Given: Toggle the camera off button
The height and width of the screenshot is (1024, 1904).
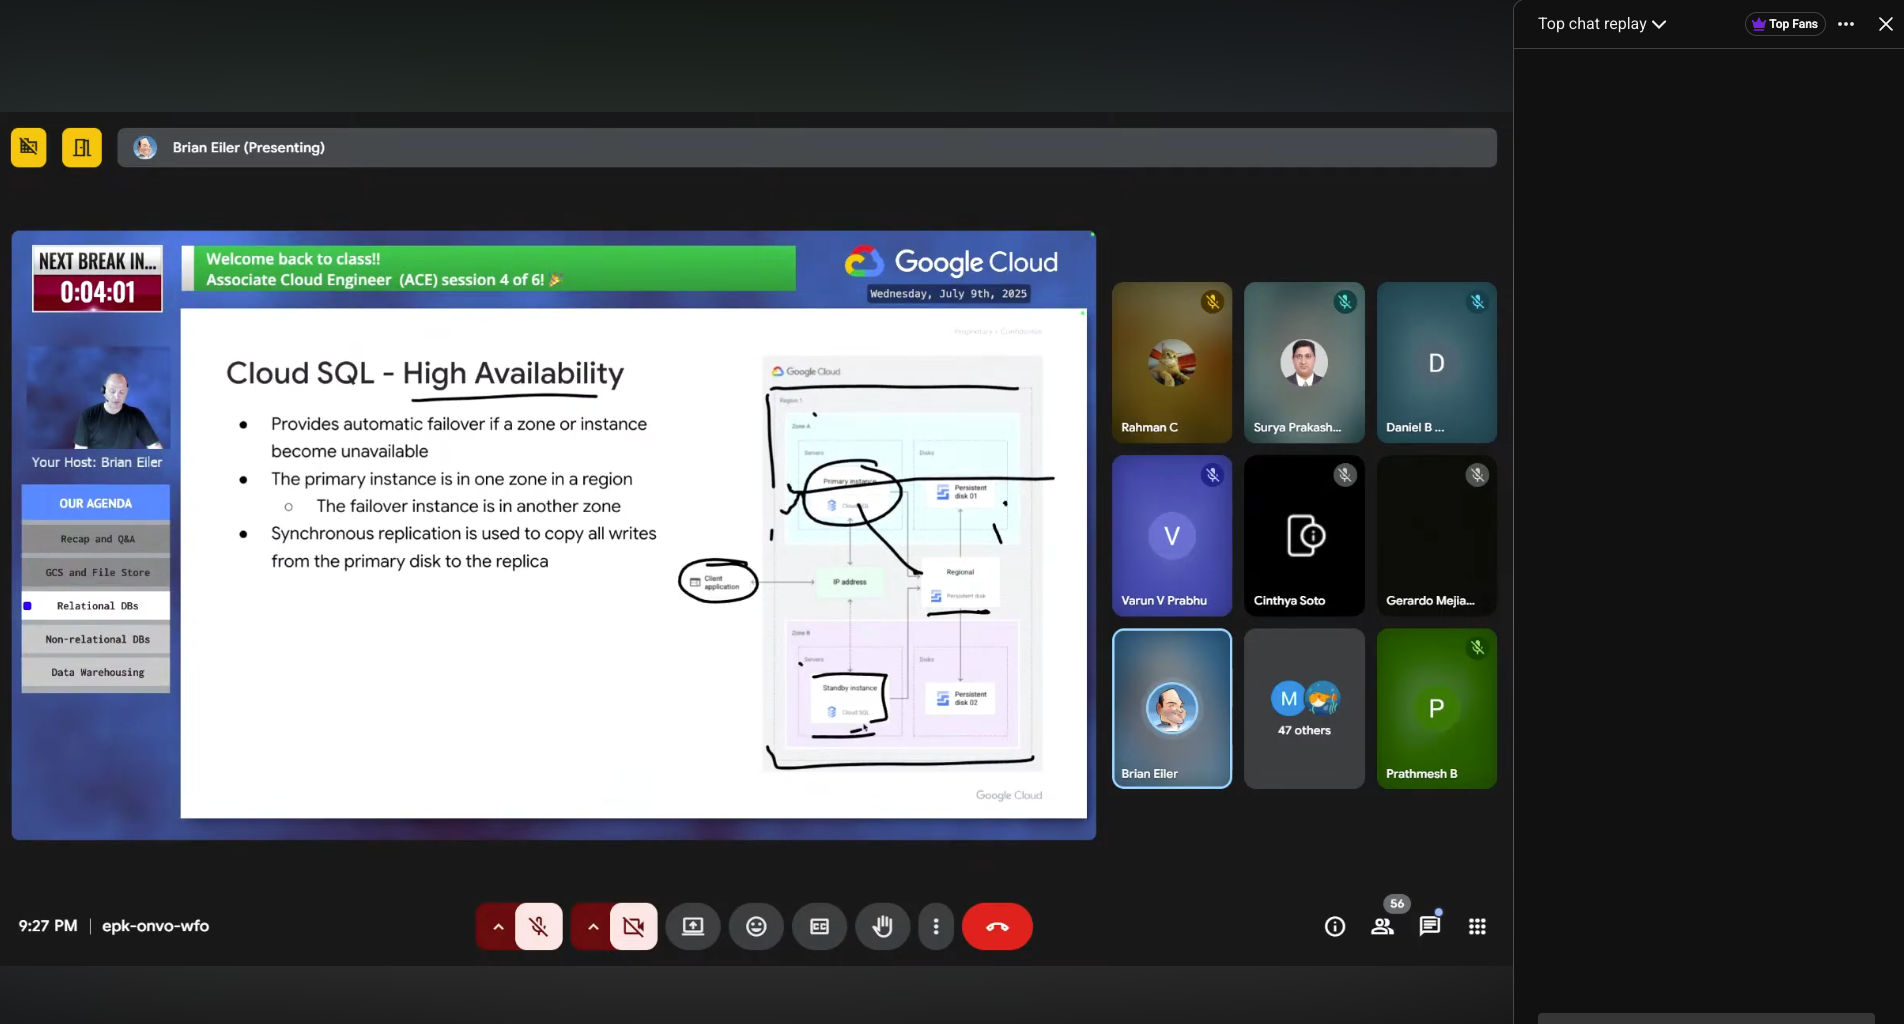Looking at the screenshot, I should point(634,927).
